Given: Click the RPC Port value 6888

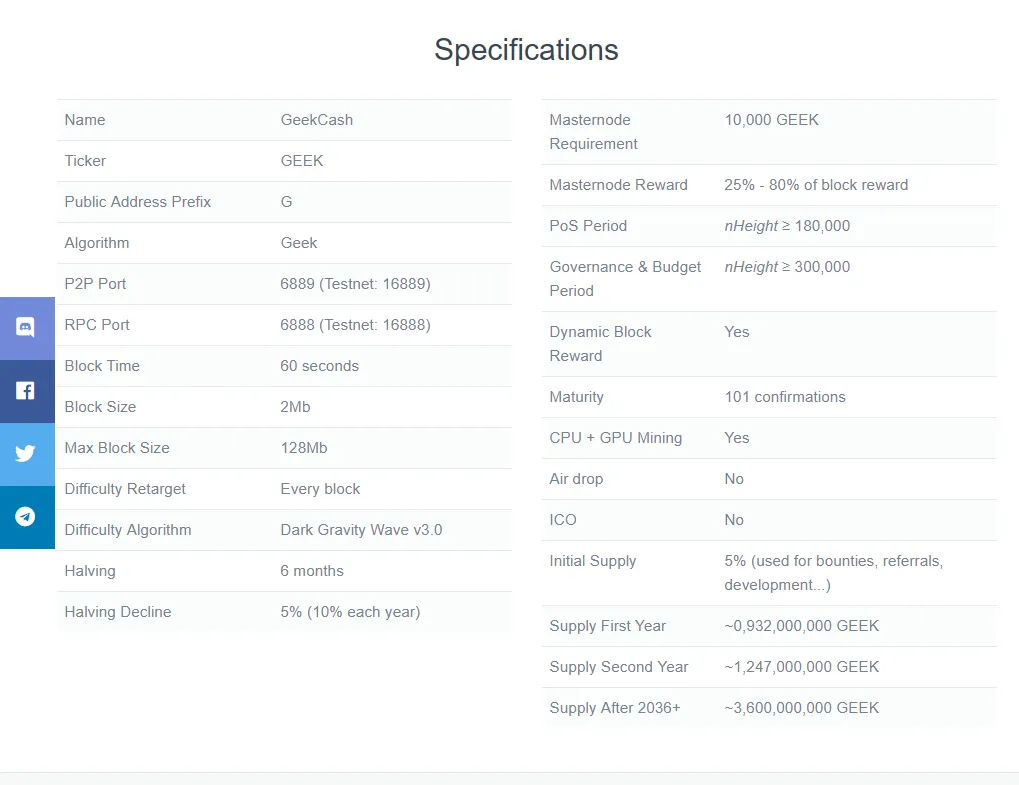Looking at the screenshot, I should 355,325.
